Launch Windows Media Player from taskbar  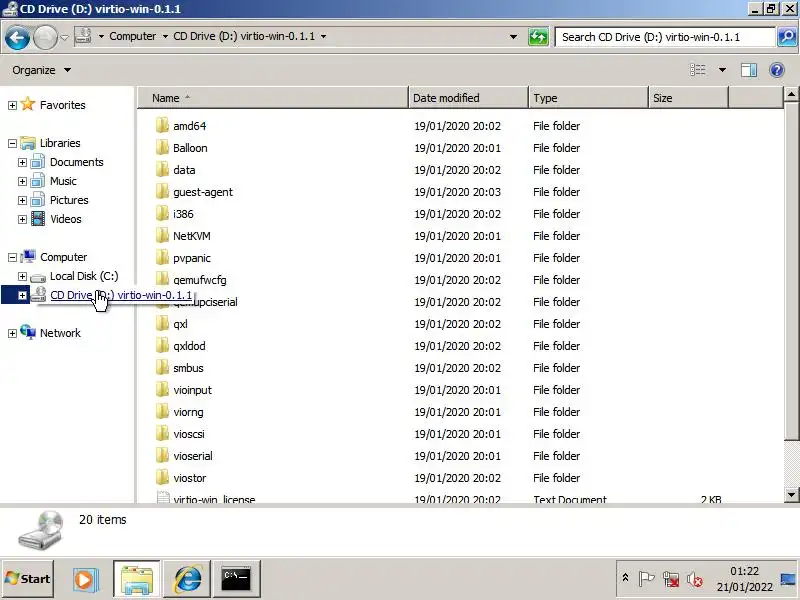[85, 580]
